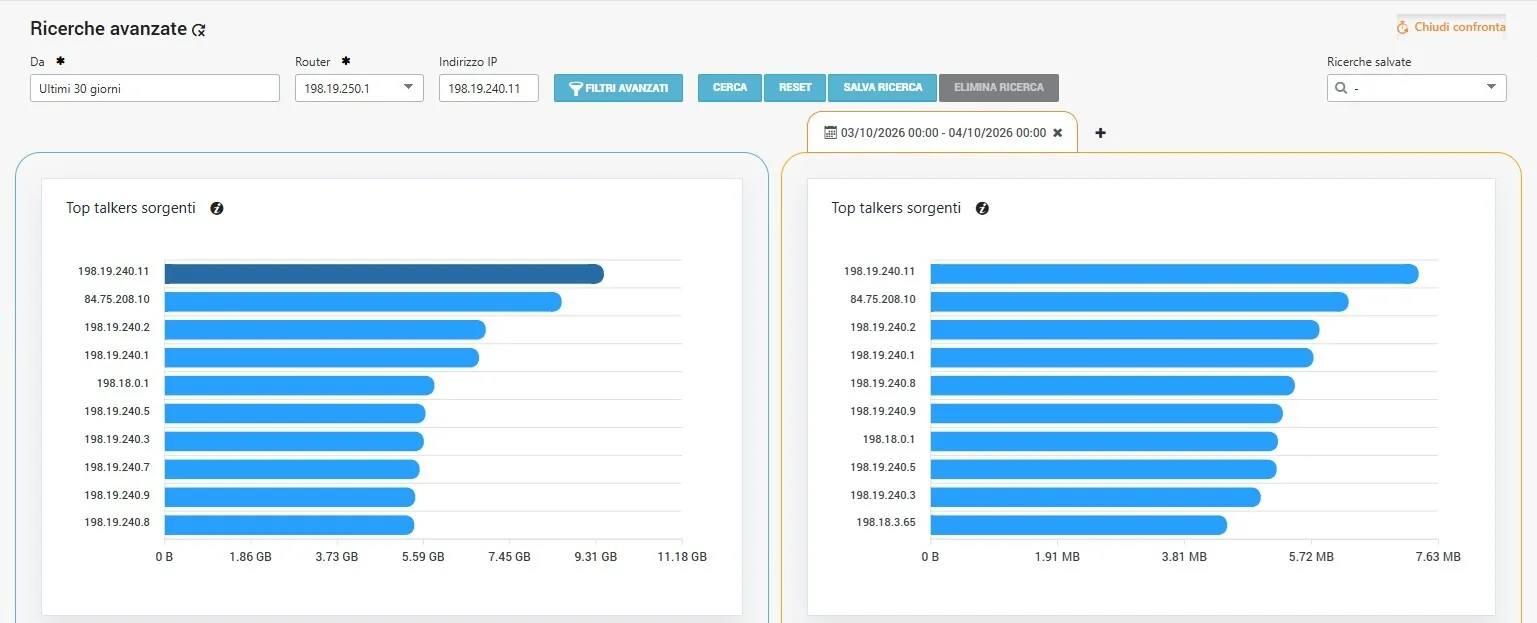
Task: Open the Router dropdown showing 198.19.250.1
Action: [360, 88]
